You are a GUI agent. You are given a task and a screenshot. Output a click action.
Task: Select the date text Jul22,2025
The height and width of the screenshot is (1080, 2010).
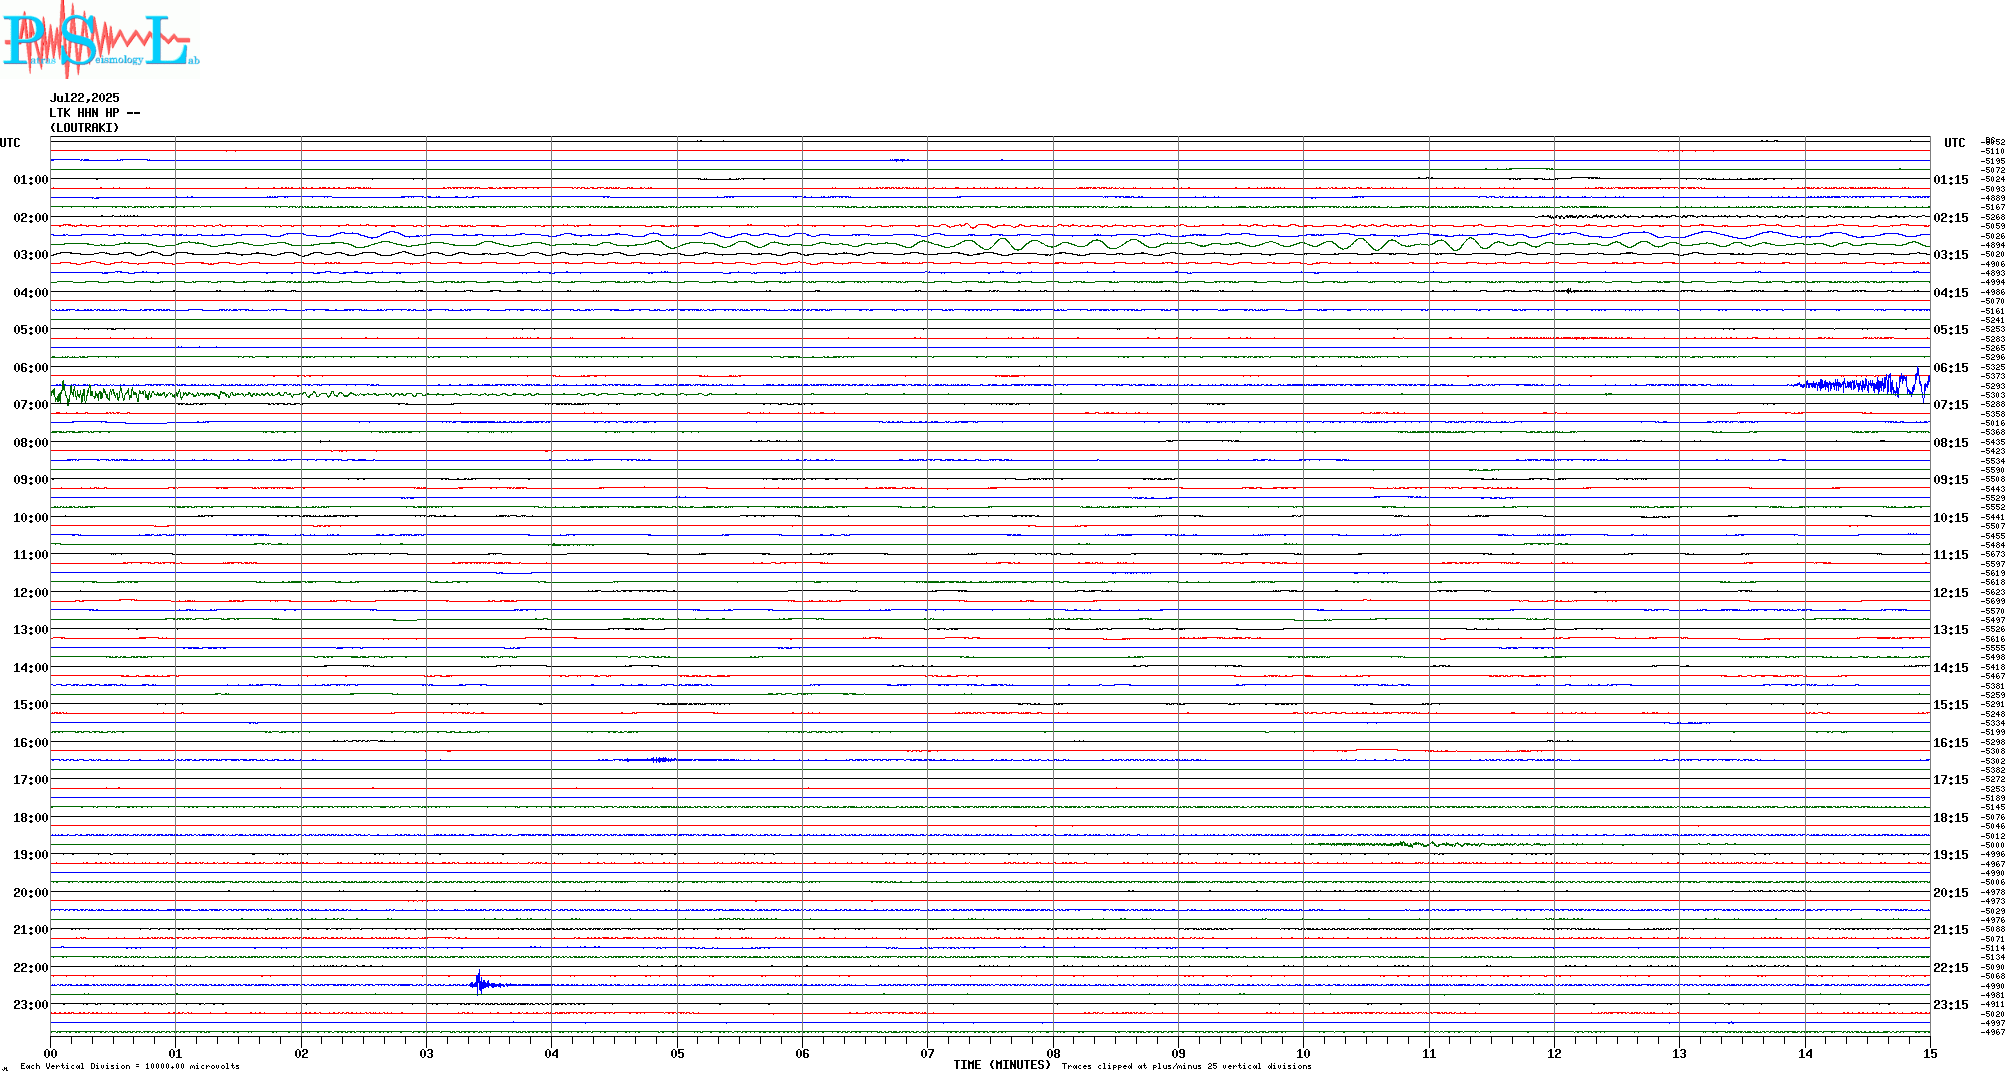pos(85,98)
